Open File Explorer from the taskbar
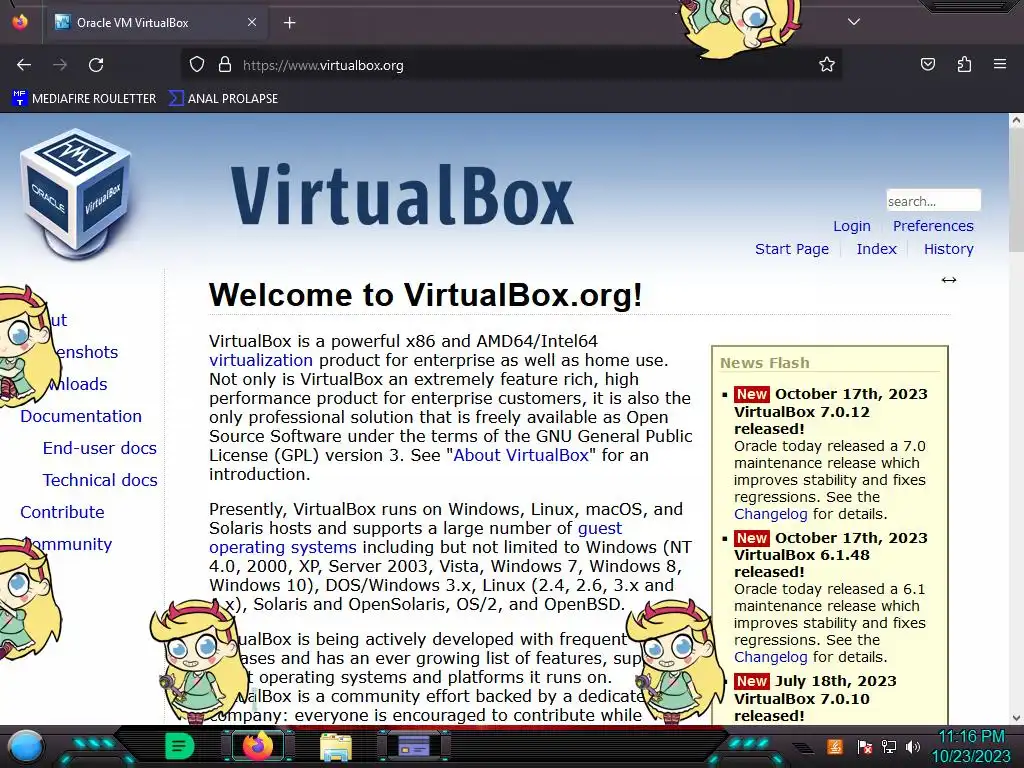Viewport: 1024px width, 768px height. point(336,746)
